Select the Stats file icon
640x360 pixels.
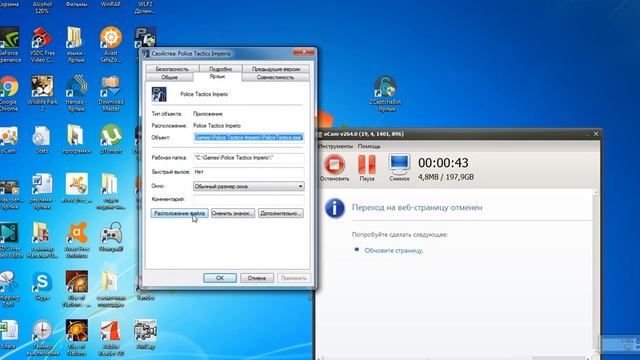pos(42,140)
